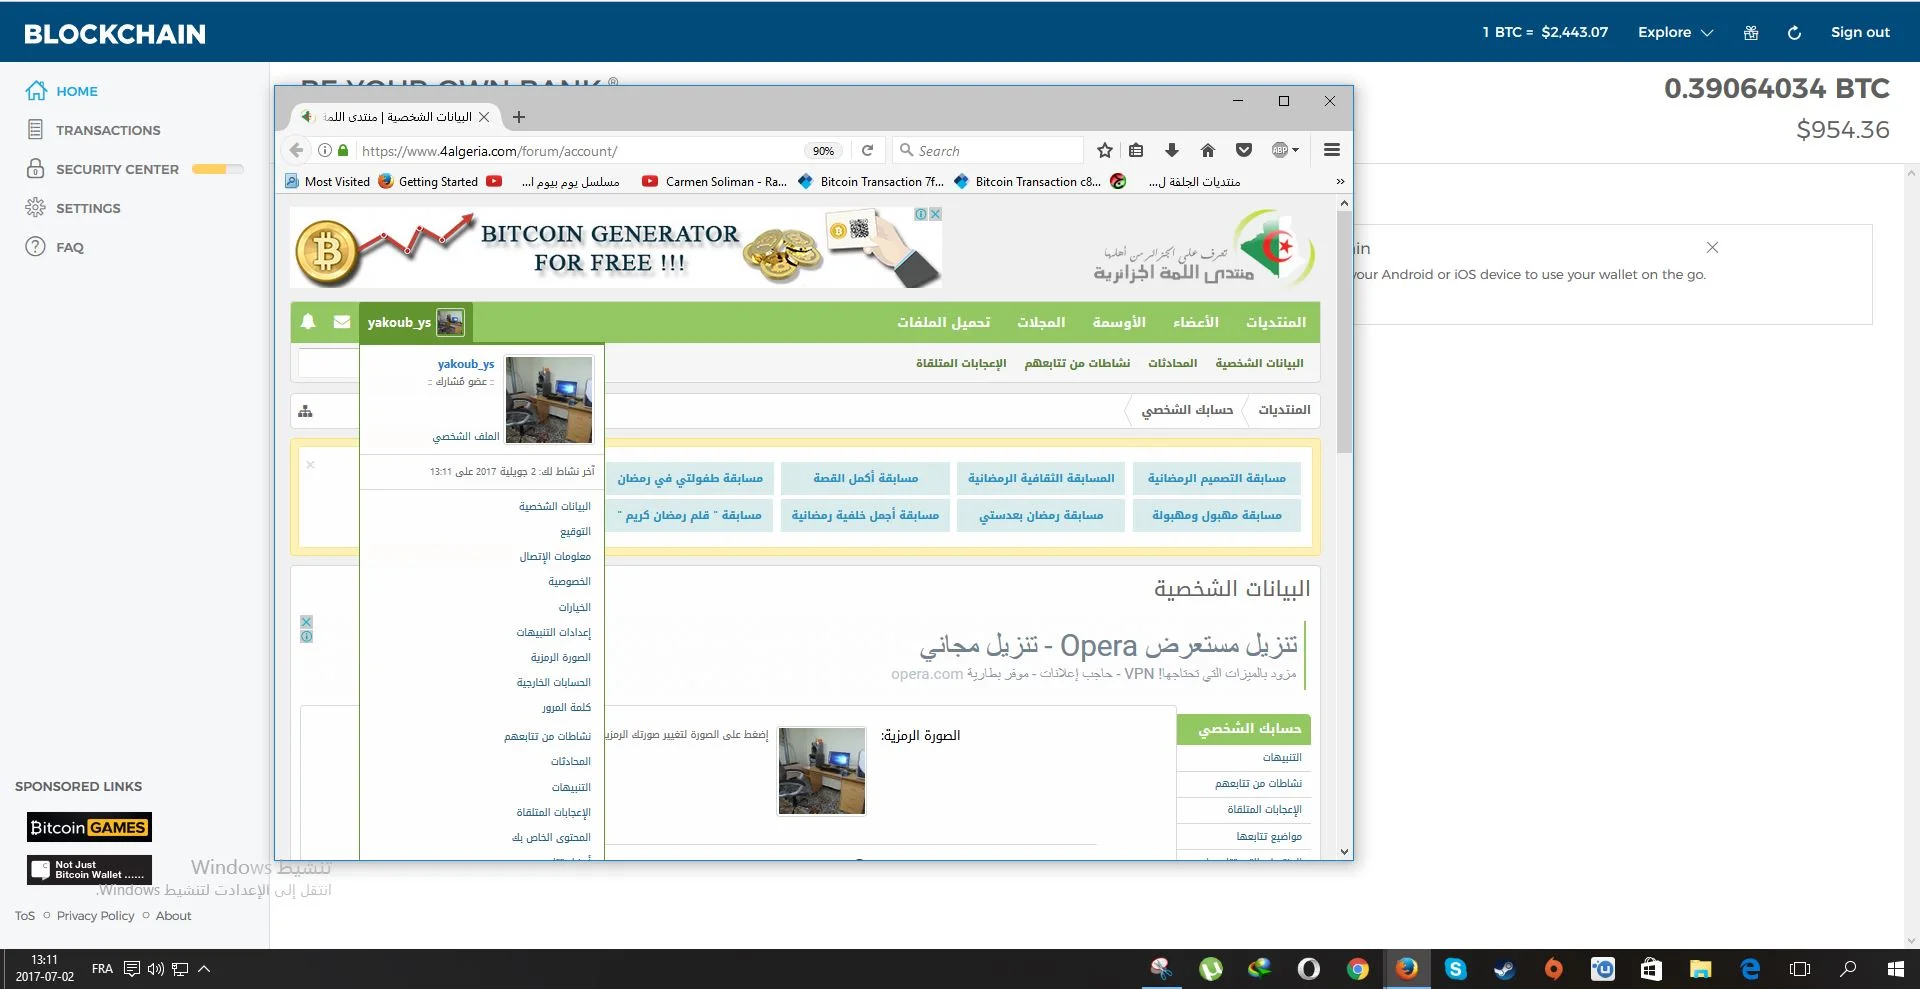Open the Firefox hamburger menu
1920x989 pixels.
pos(1331,150)
